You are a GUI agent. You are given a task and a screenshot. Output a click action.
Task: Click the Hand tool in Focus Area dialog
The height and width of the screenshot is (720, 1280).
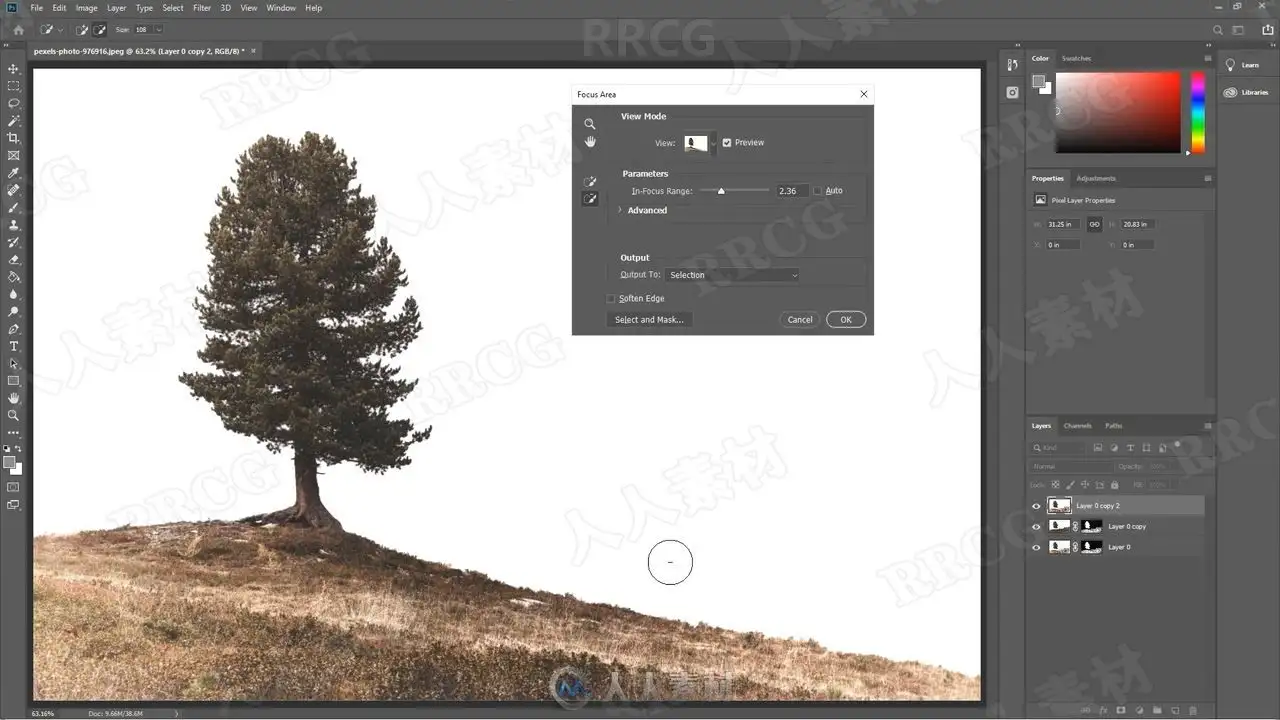[x=590, y=142]
